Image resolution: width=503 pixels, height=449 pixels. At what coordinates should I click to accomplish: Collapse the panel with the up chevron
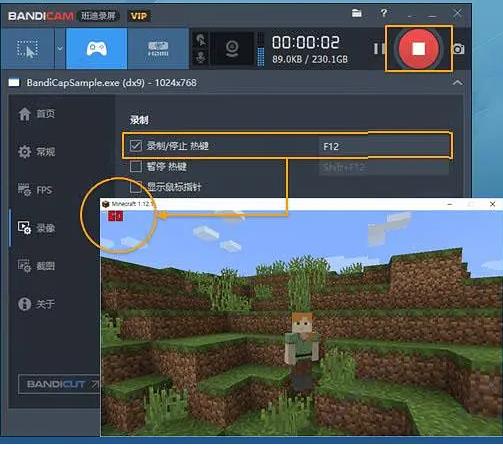(458, 83)
